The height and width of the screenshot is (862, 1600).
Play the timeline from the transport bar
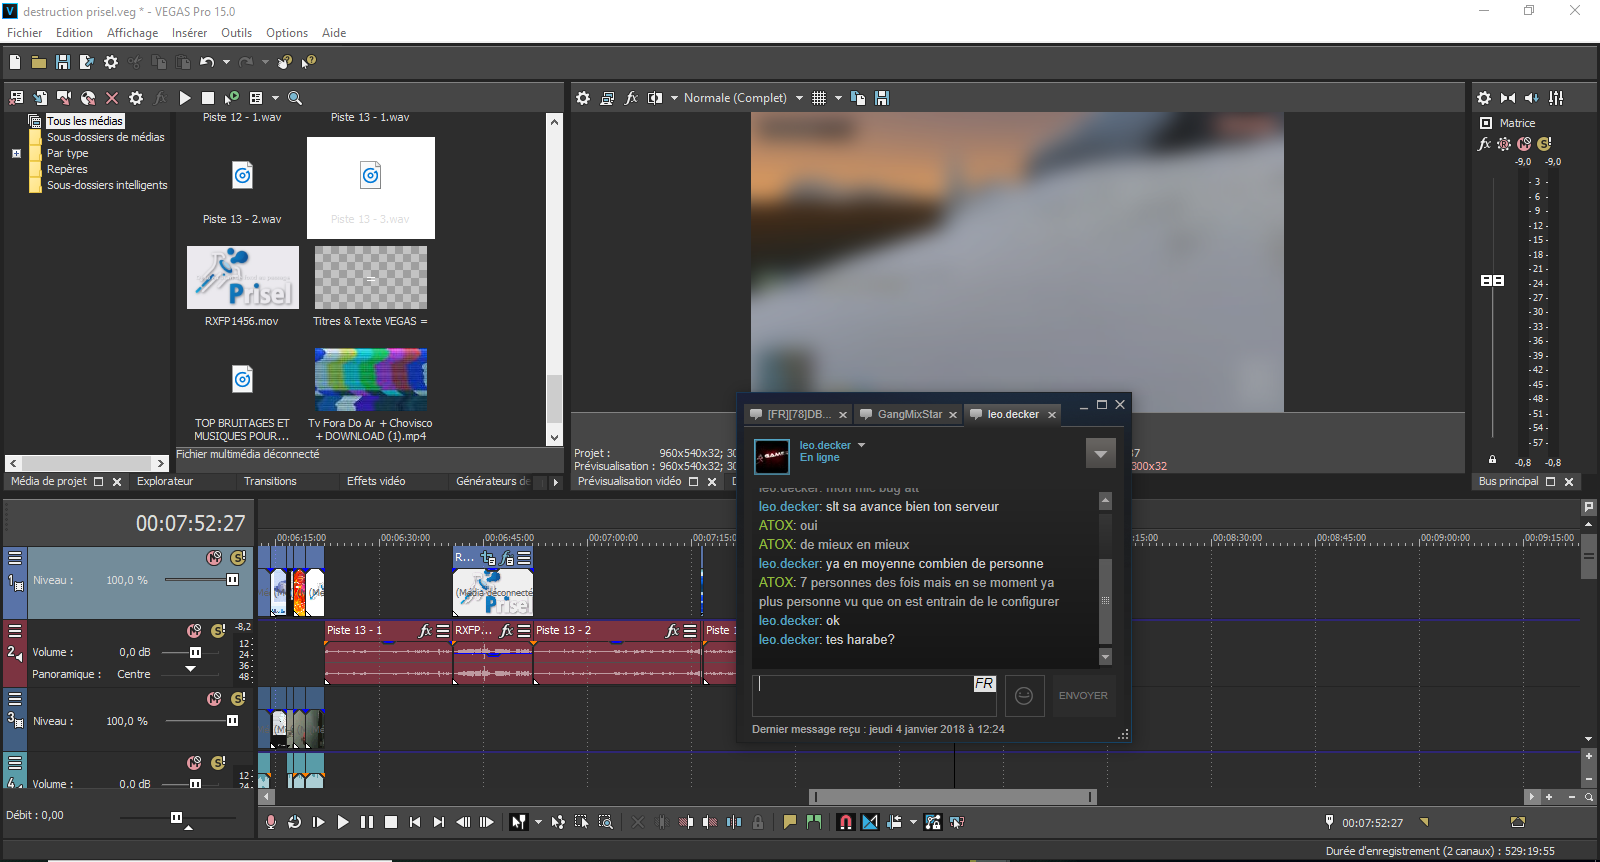tap(343, 822)
